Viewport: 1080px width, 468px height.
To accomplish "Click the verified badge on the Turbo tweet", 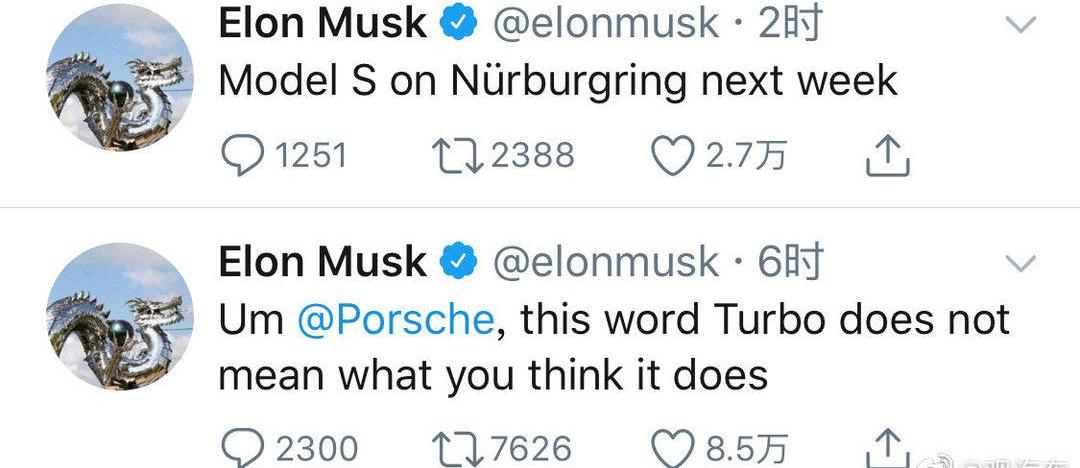I will [458, 263].
